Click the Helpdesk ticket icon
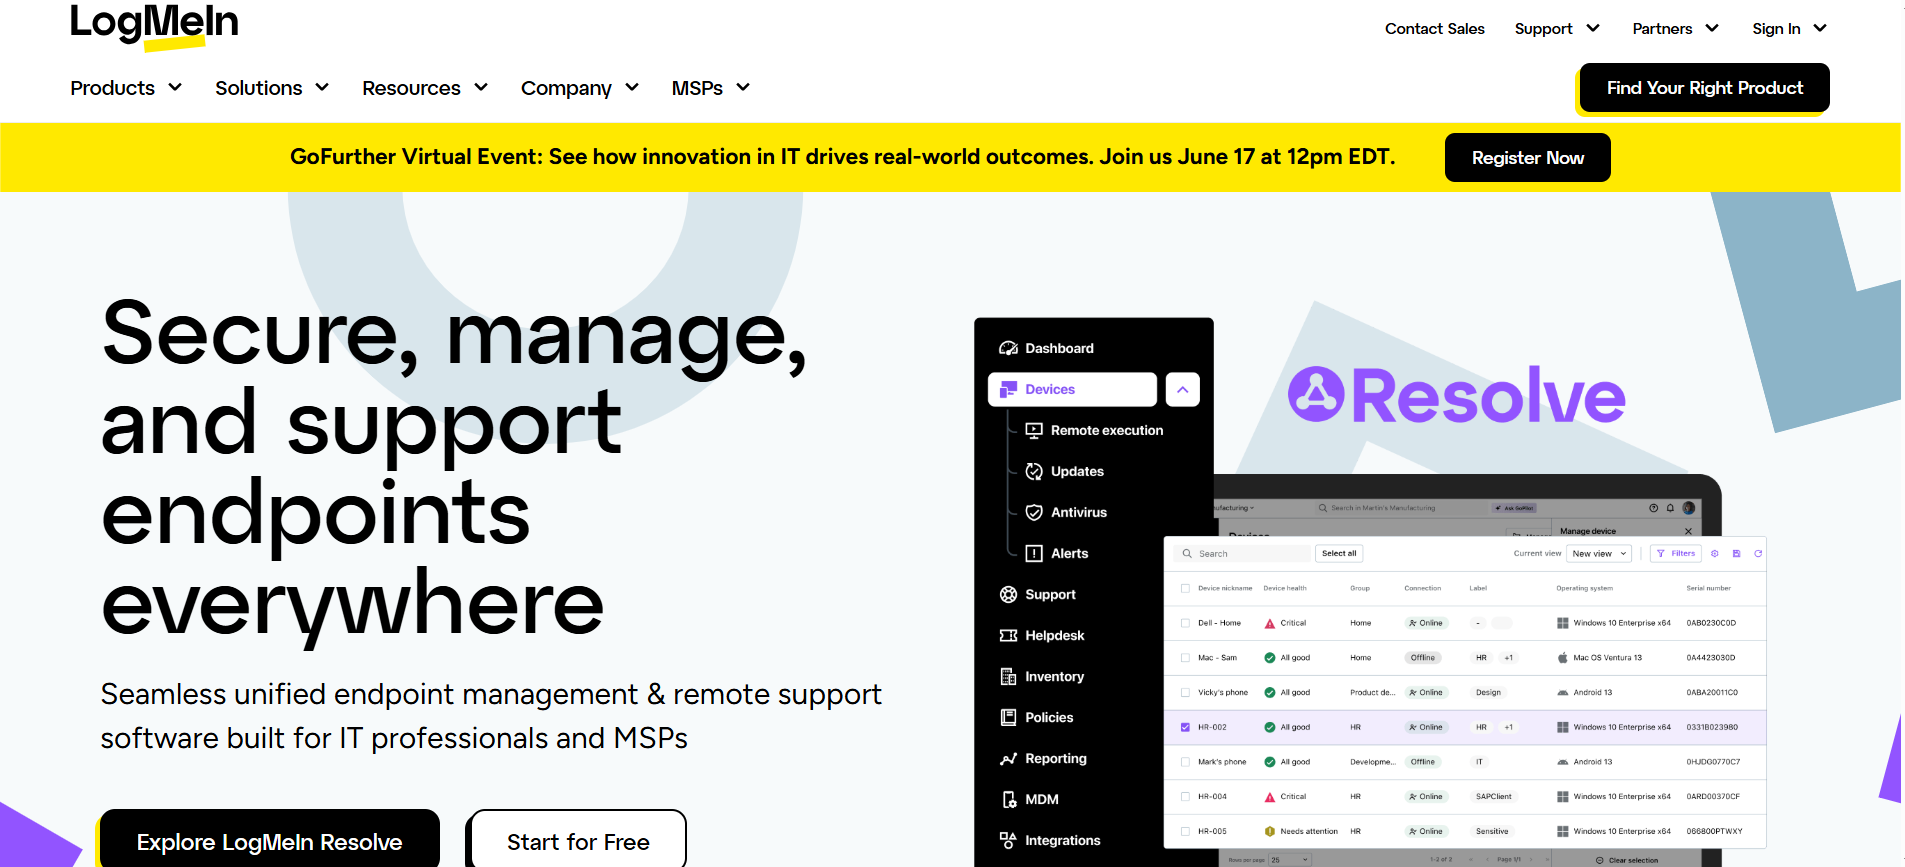1905x867 pixels. click(x=1008, y=635)
